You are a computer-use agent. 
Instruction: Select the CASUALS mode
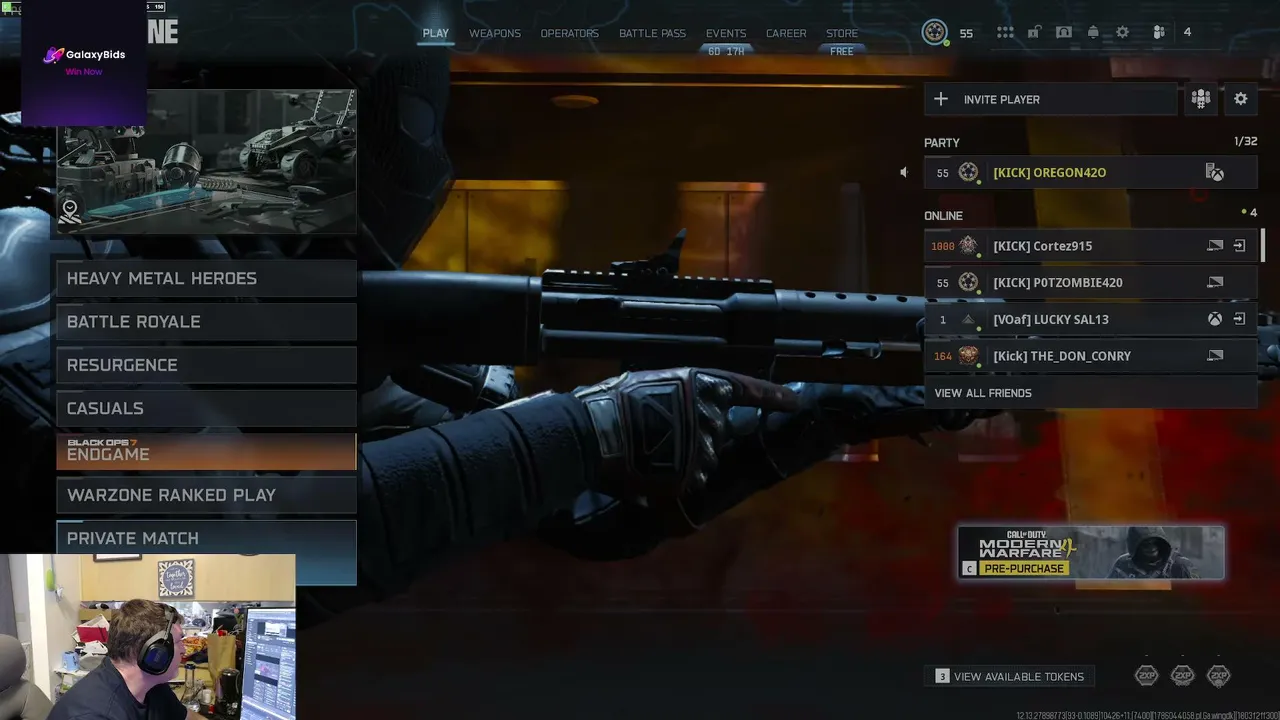206,408
